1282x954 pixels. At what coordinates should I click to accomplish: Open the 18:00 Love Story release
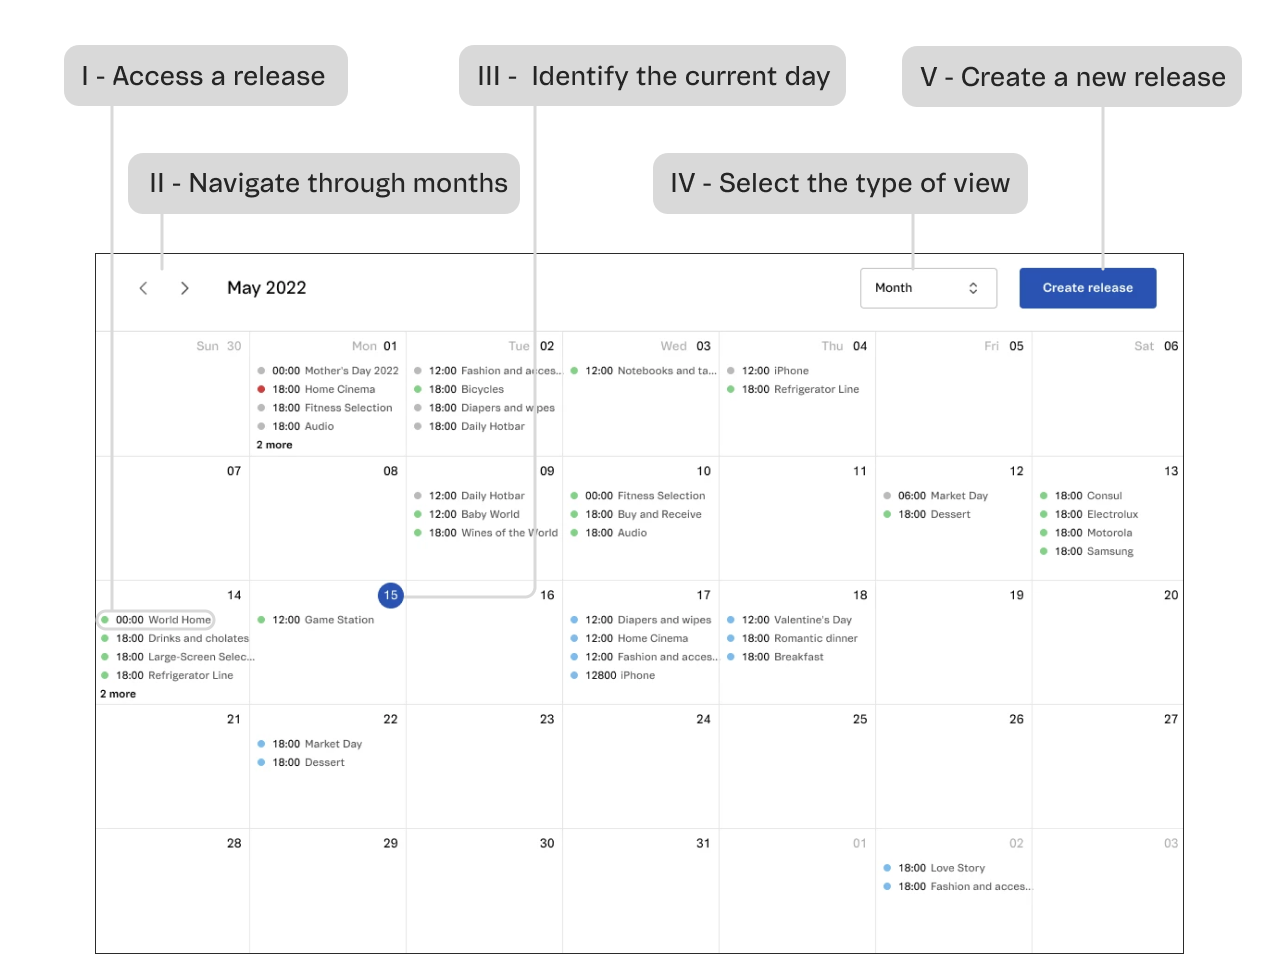[x=941, y=868]
